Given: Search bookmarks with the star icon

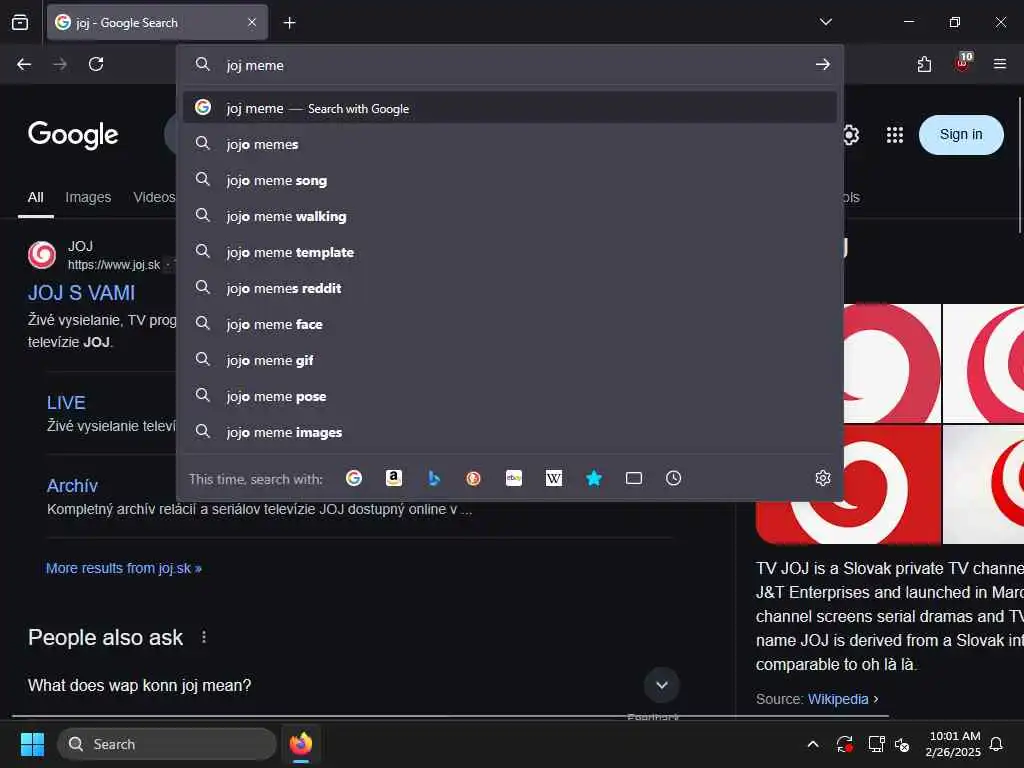Looking at the screenshot, I should point(594,478).
